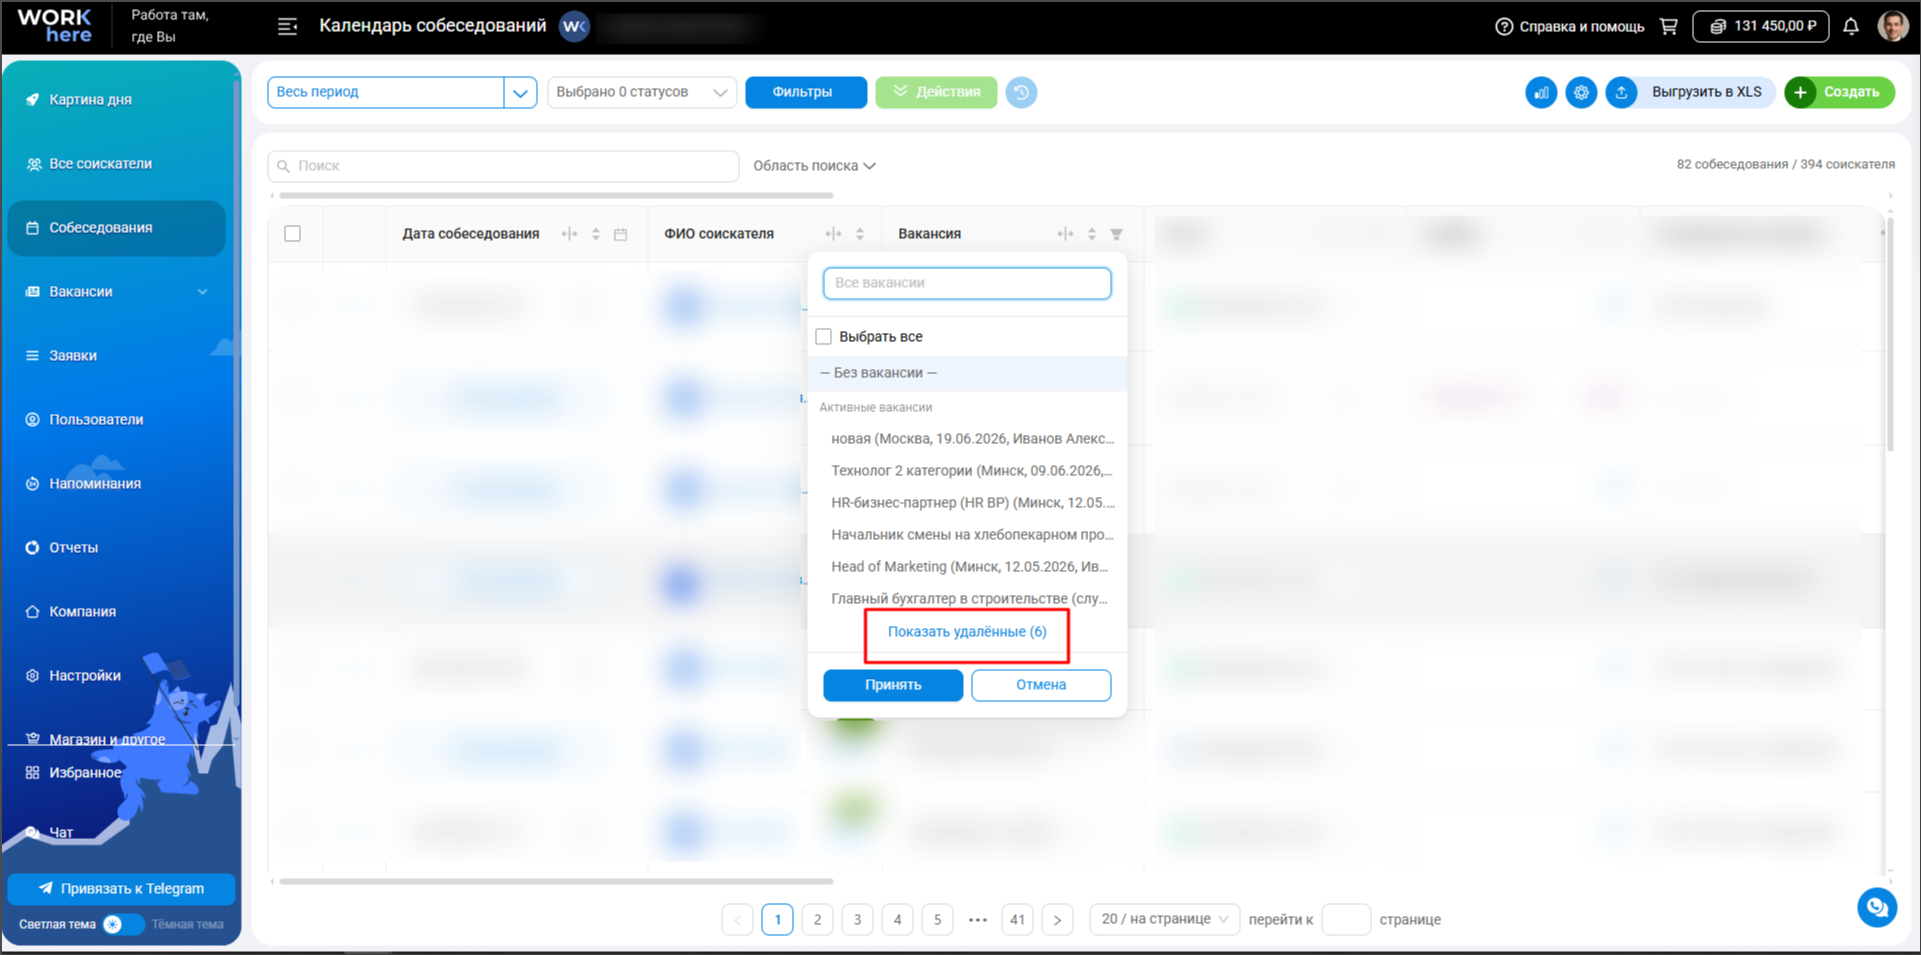Open the shopping cart icon

(x=1668, y=26)
